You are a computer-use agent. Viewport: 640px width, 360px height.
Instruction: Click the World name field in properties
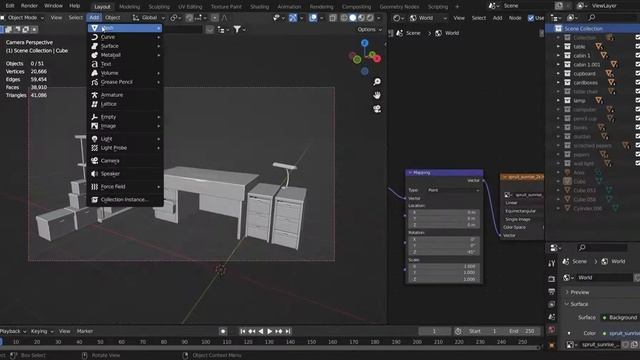[604, 278]
